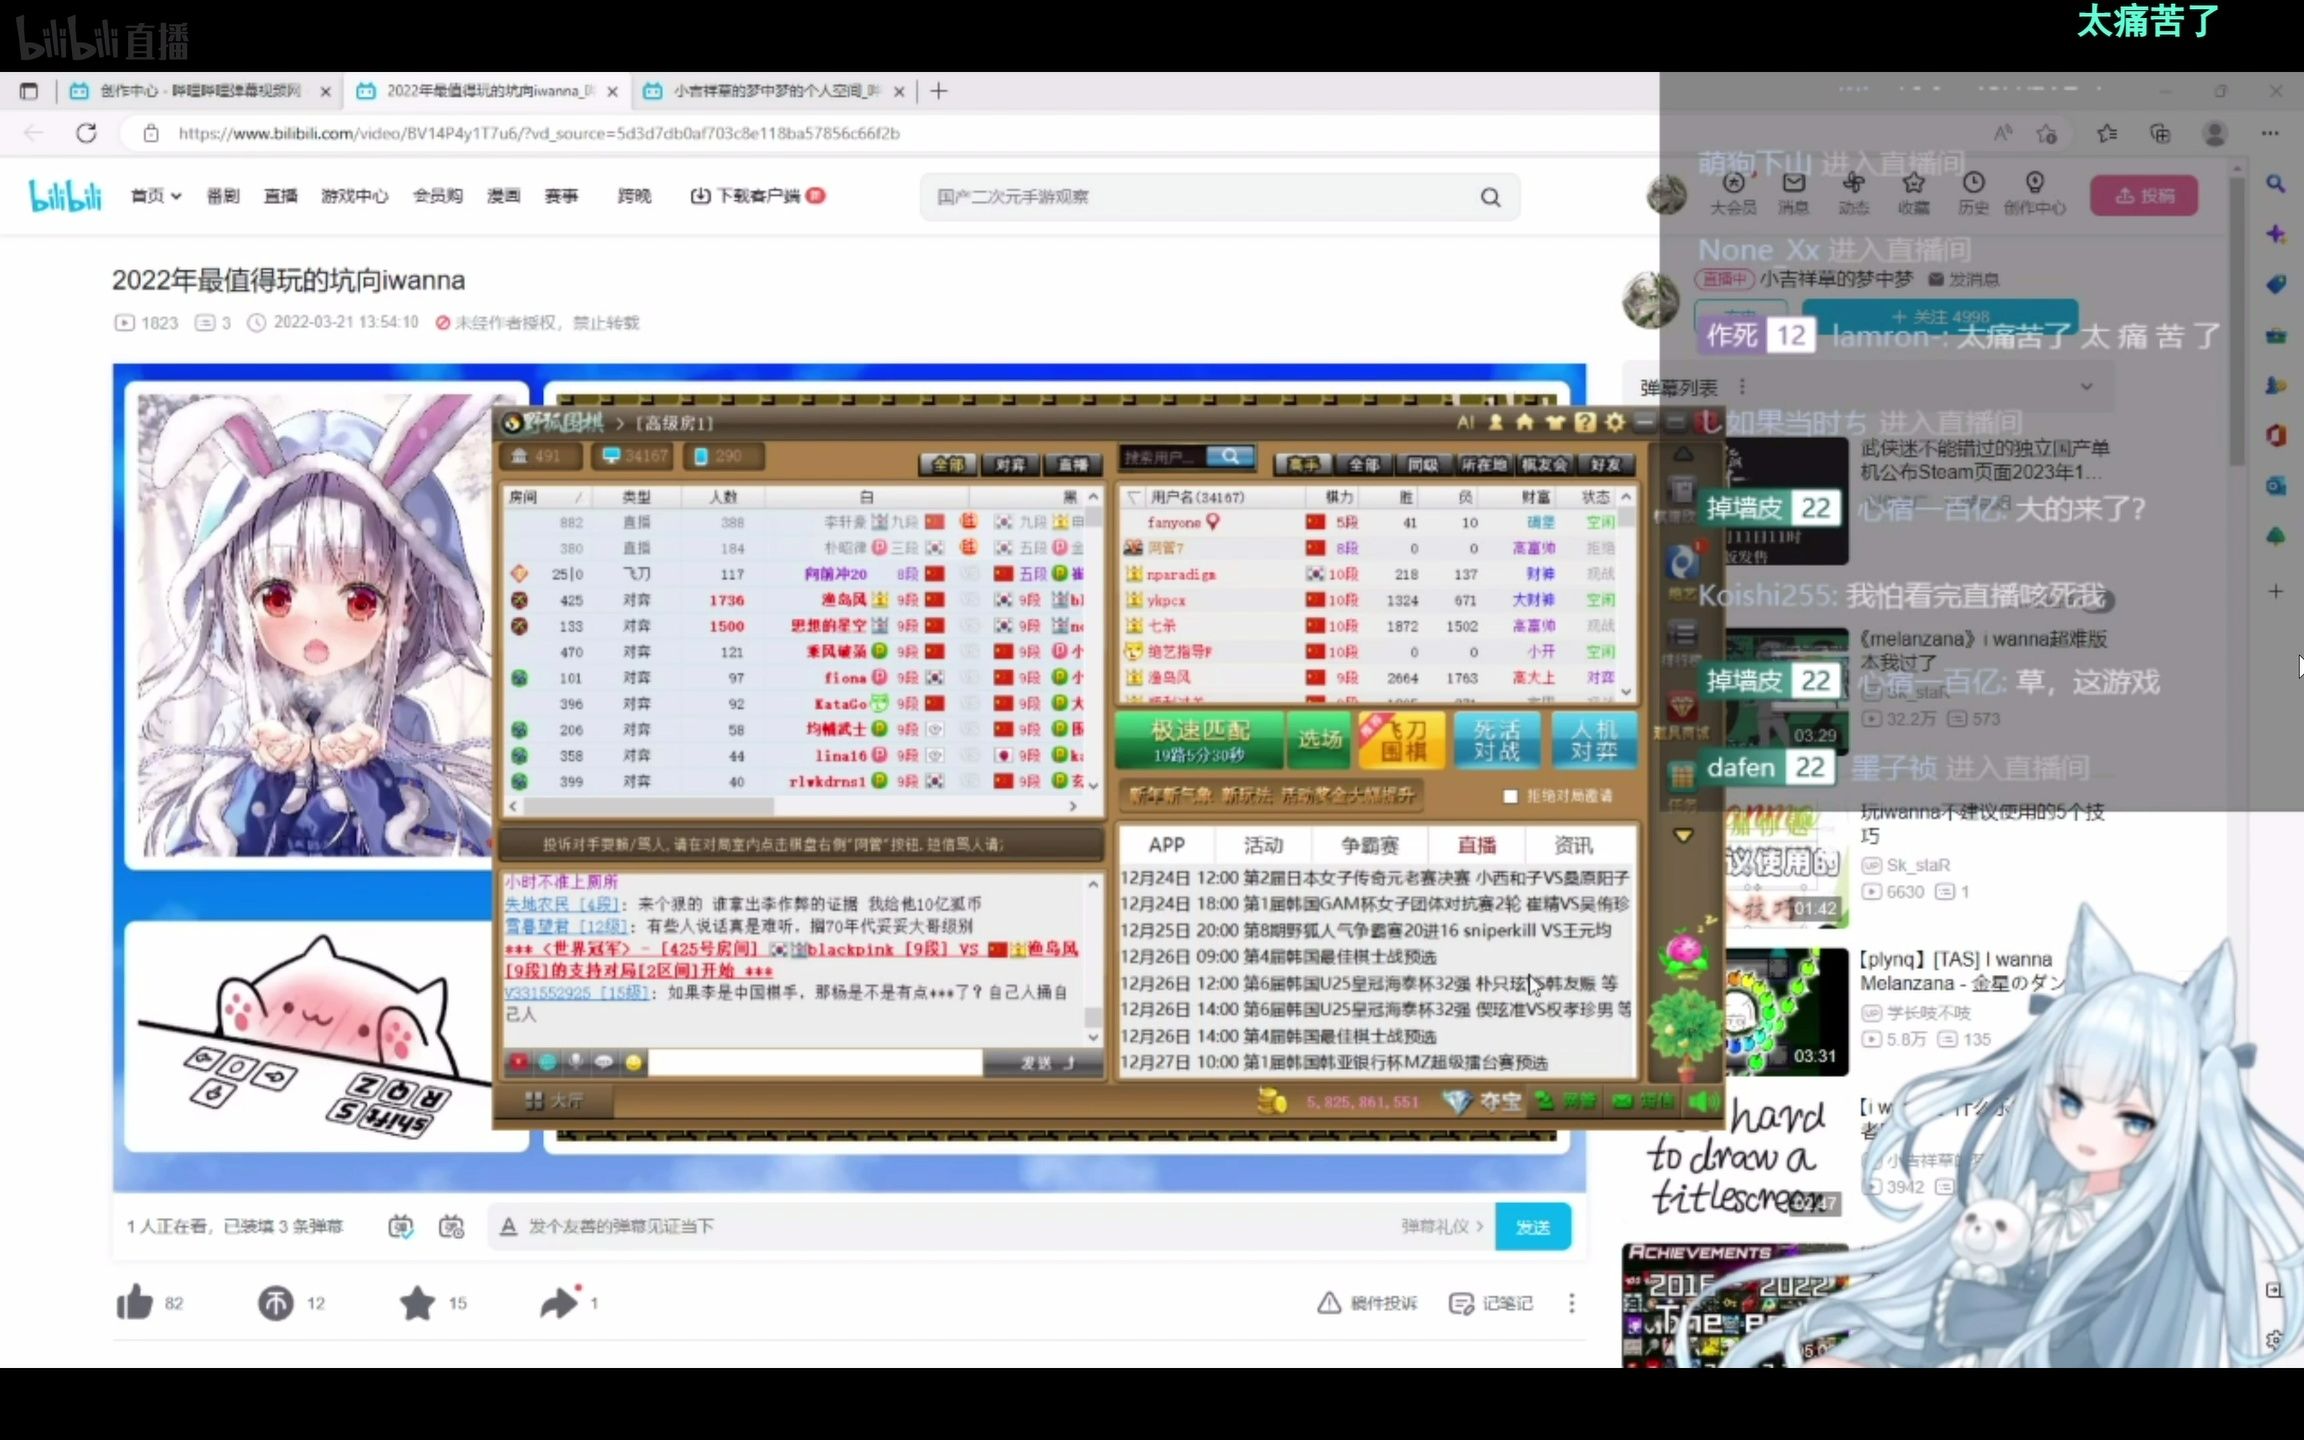Give coins to the video

[276, 1303]
